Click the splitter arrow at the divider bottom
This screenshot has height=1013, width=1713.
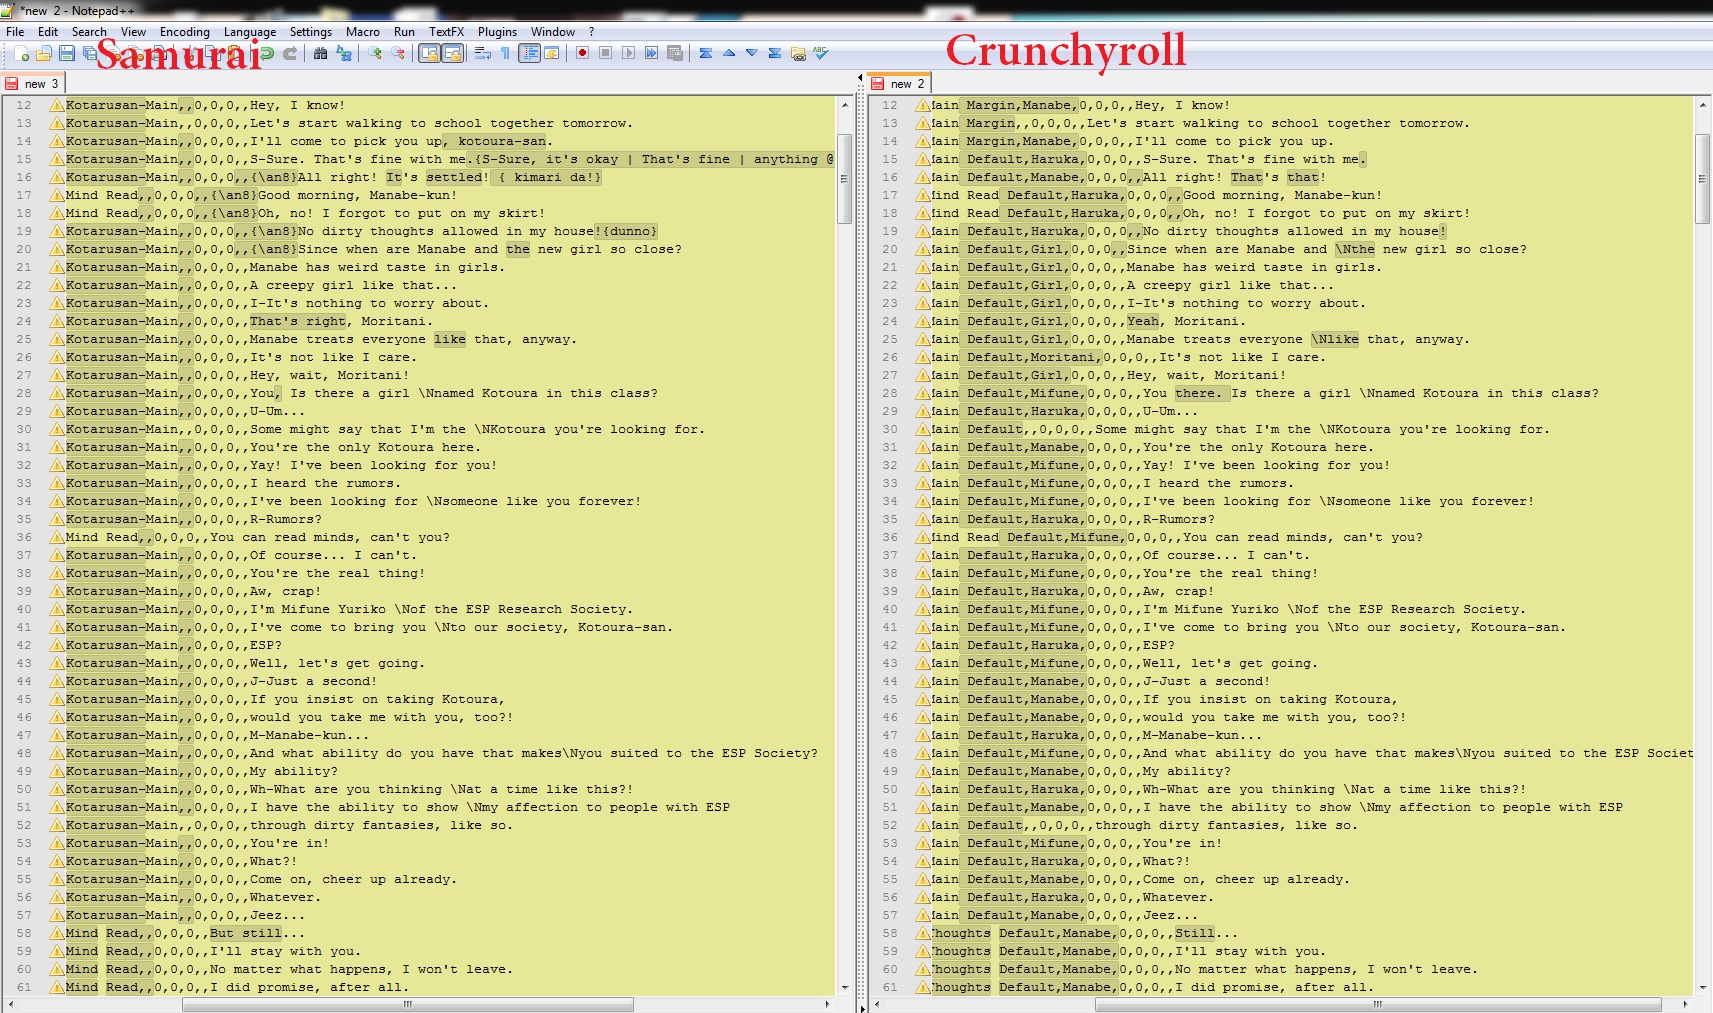862,1008
